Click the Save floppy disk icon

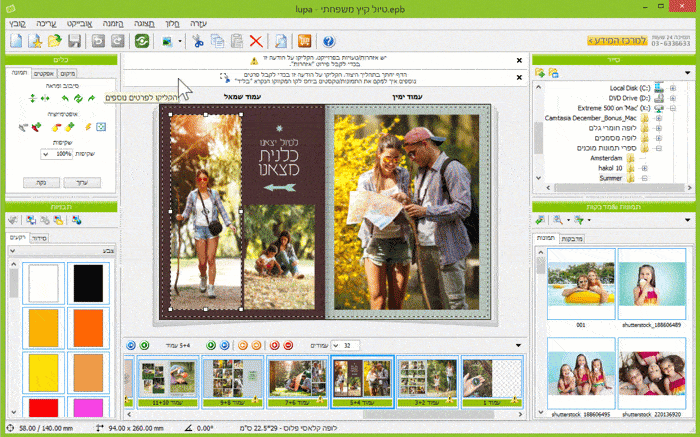tap(73, 41)
